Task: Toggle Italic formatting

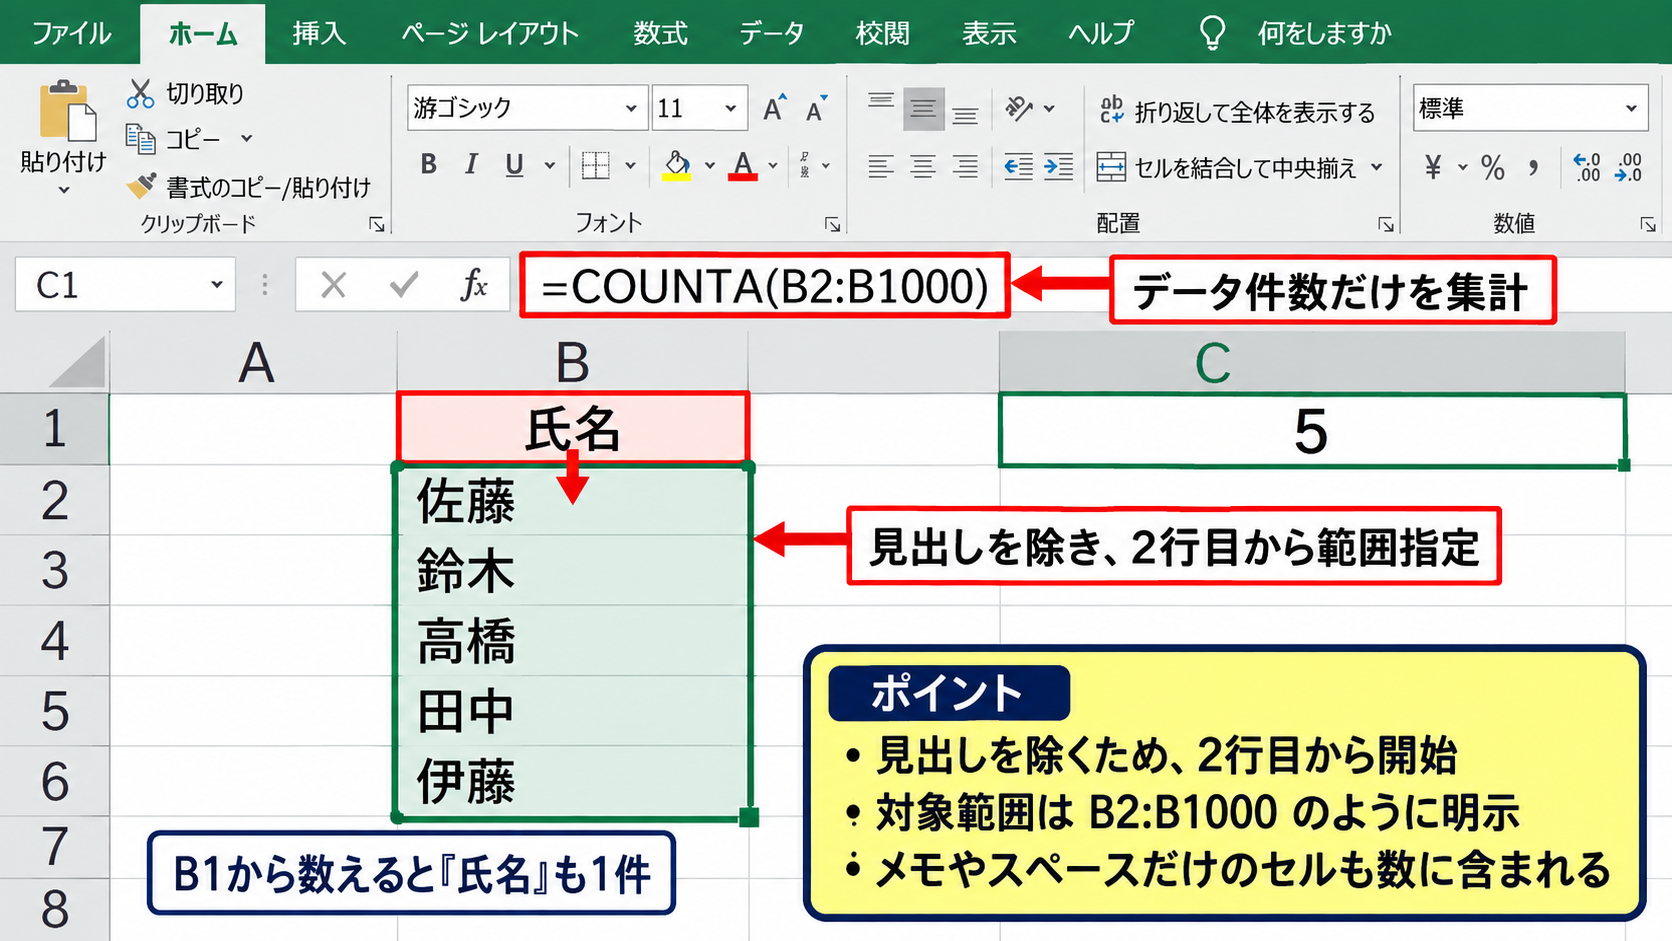Action: 471,165
